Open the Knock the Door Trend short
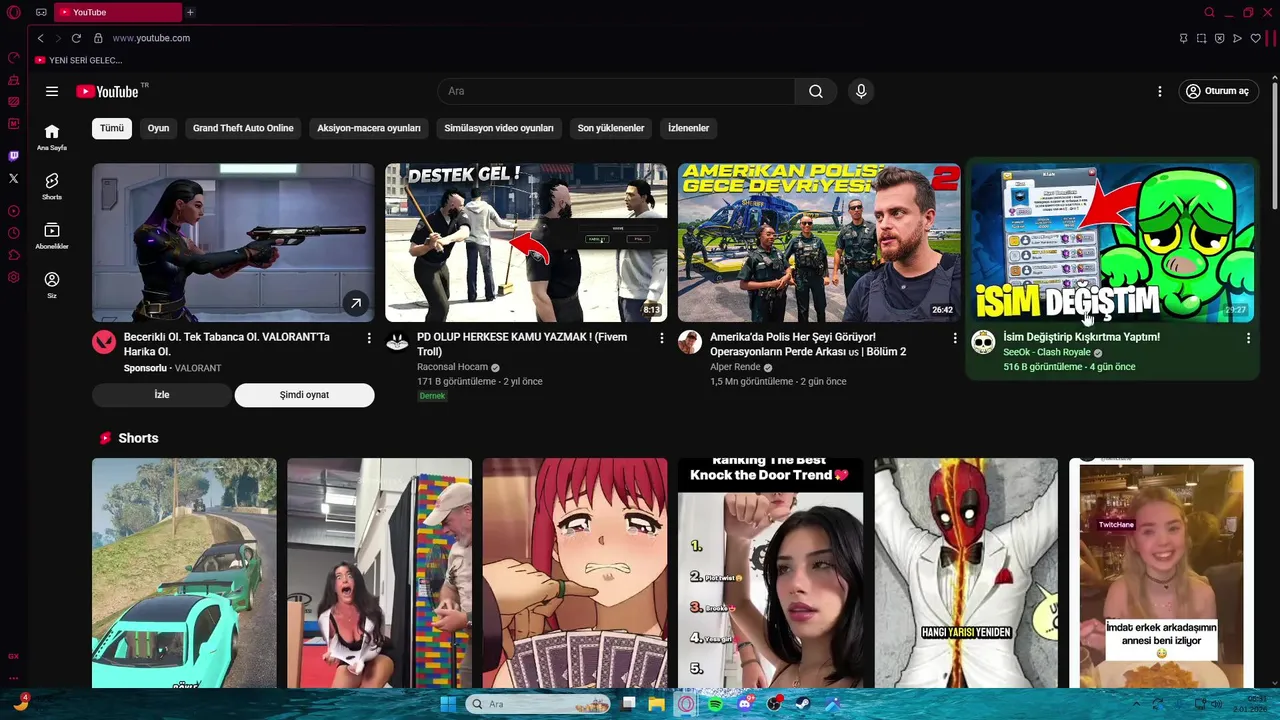The height and width of the screenshot is (720, 1280). (x=770, y=573)
